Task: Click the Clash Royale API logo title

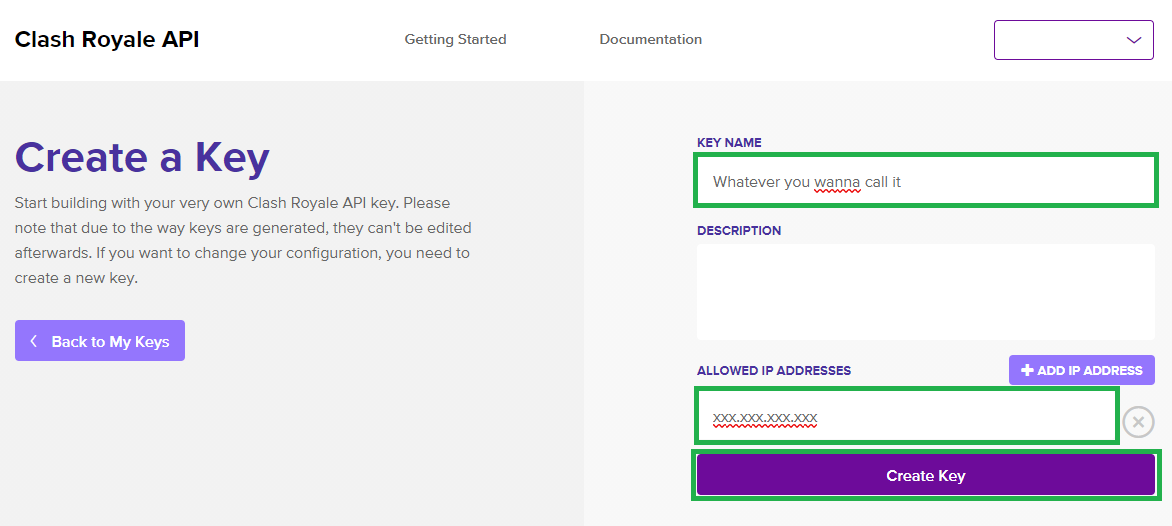Action: (x=107, y=40)
